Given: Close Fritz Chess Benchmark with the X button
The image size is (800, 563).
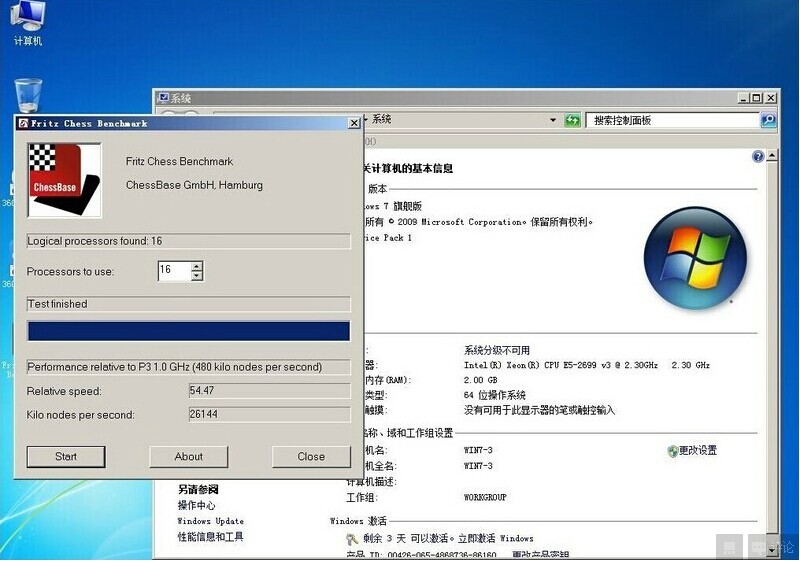Looking at the screenshot, I should click(x=354, y=123).
